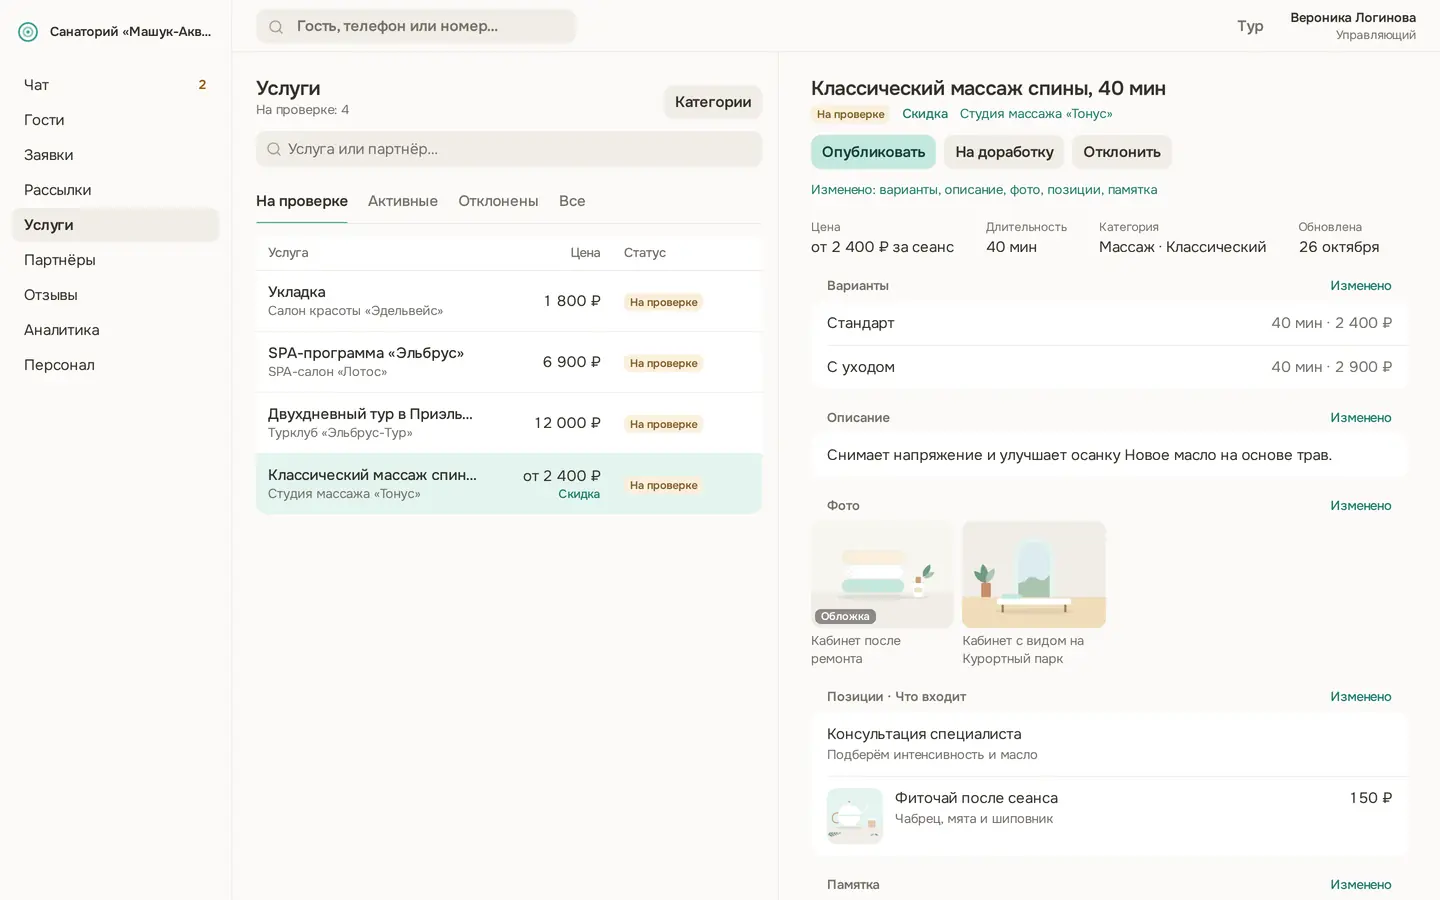Focus the «Услуга или партнёр» search field
Viewport: 1440px width, 900px height.
point(509,149)
